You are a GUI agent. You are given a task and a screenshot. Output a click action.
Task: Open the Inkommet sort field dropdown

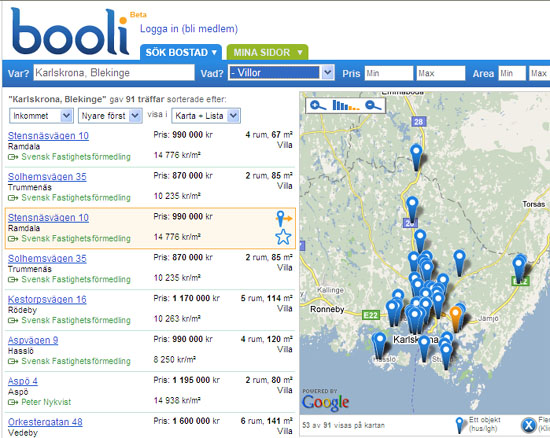pyautogui.click(x=41, y=116)
